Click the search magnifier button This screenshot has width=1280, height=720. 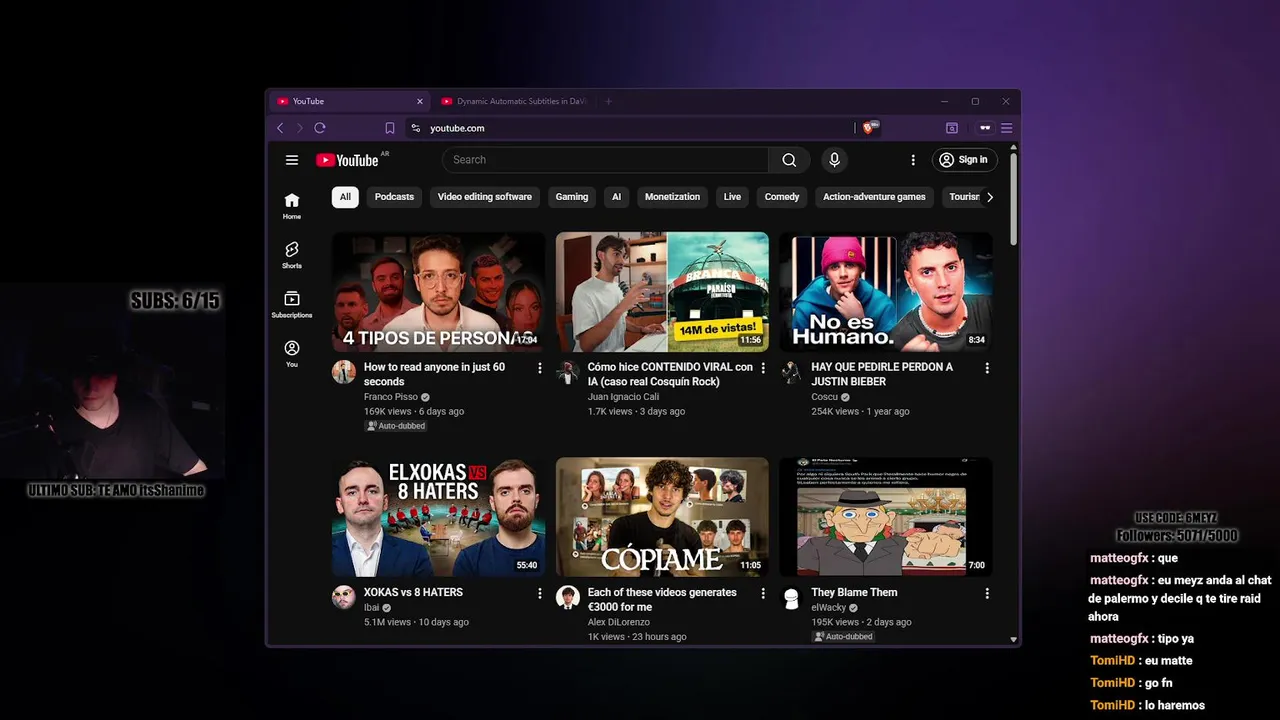789,160
